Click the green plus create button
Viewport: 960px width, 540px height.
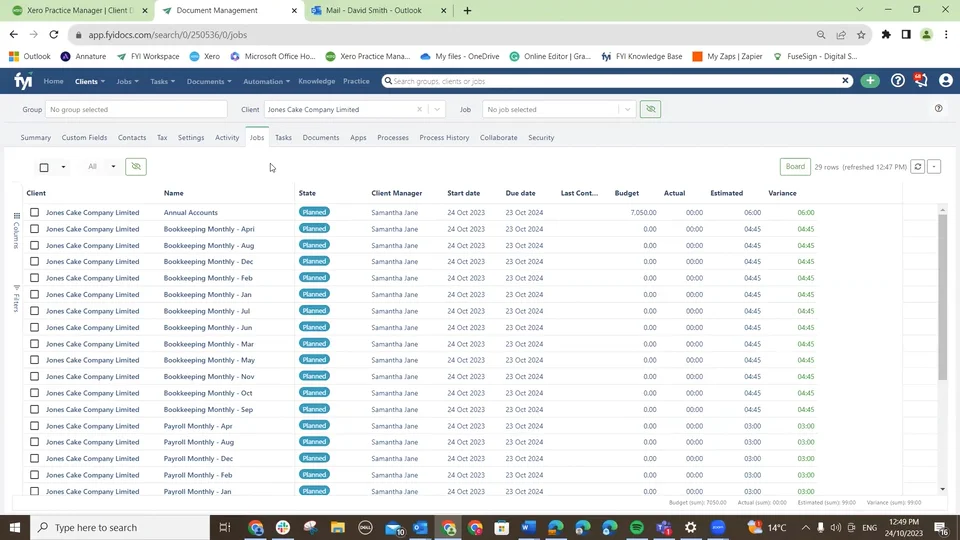[870, 81]
